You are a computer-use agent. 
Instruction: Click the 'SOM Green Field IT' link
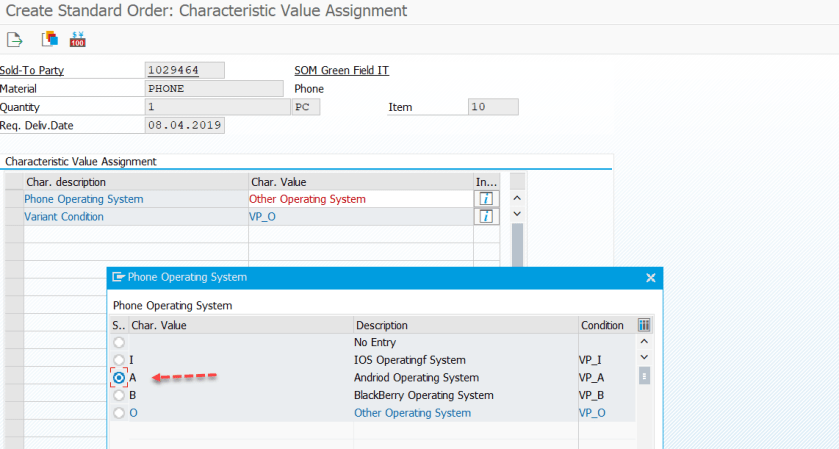point(341,70)
